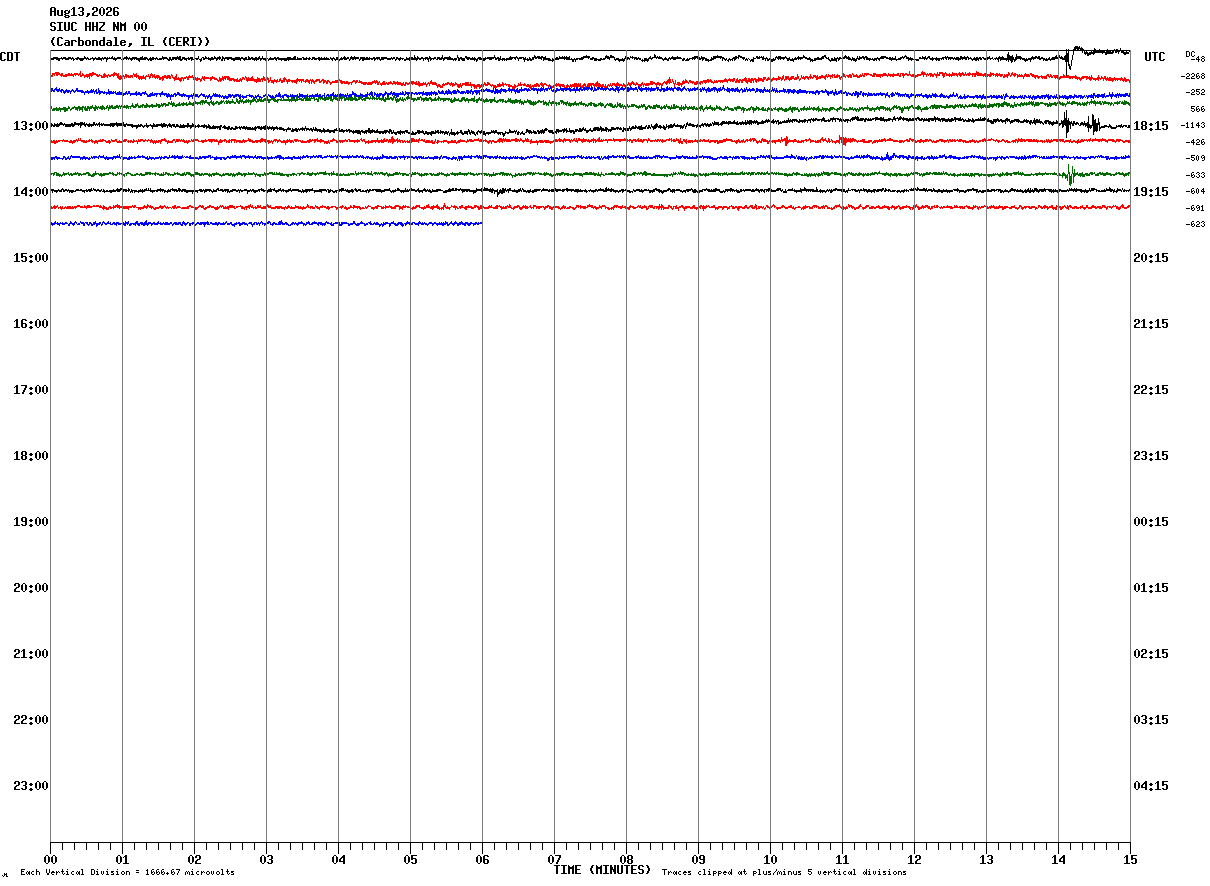
Task: Click the 21:00 CDT hour label
Action: tap(30, 654)
